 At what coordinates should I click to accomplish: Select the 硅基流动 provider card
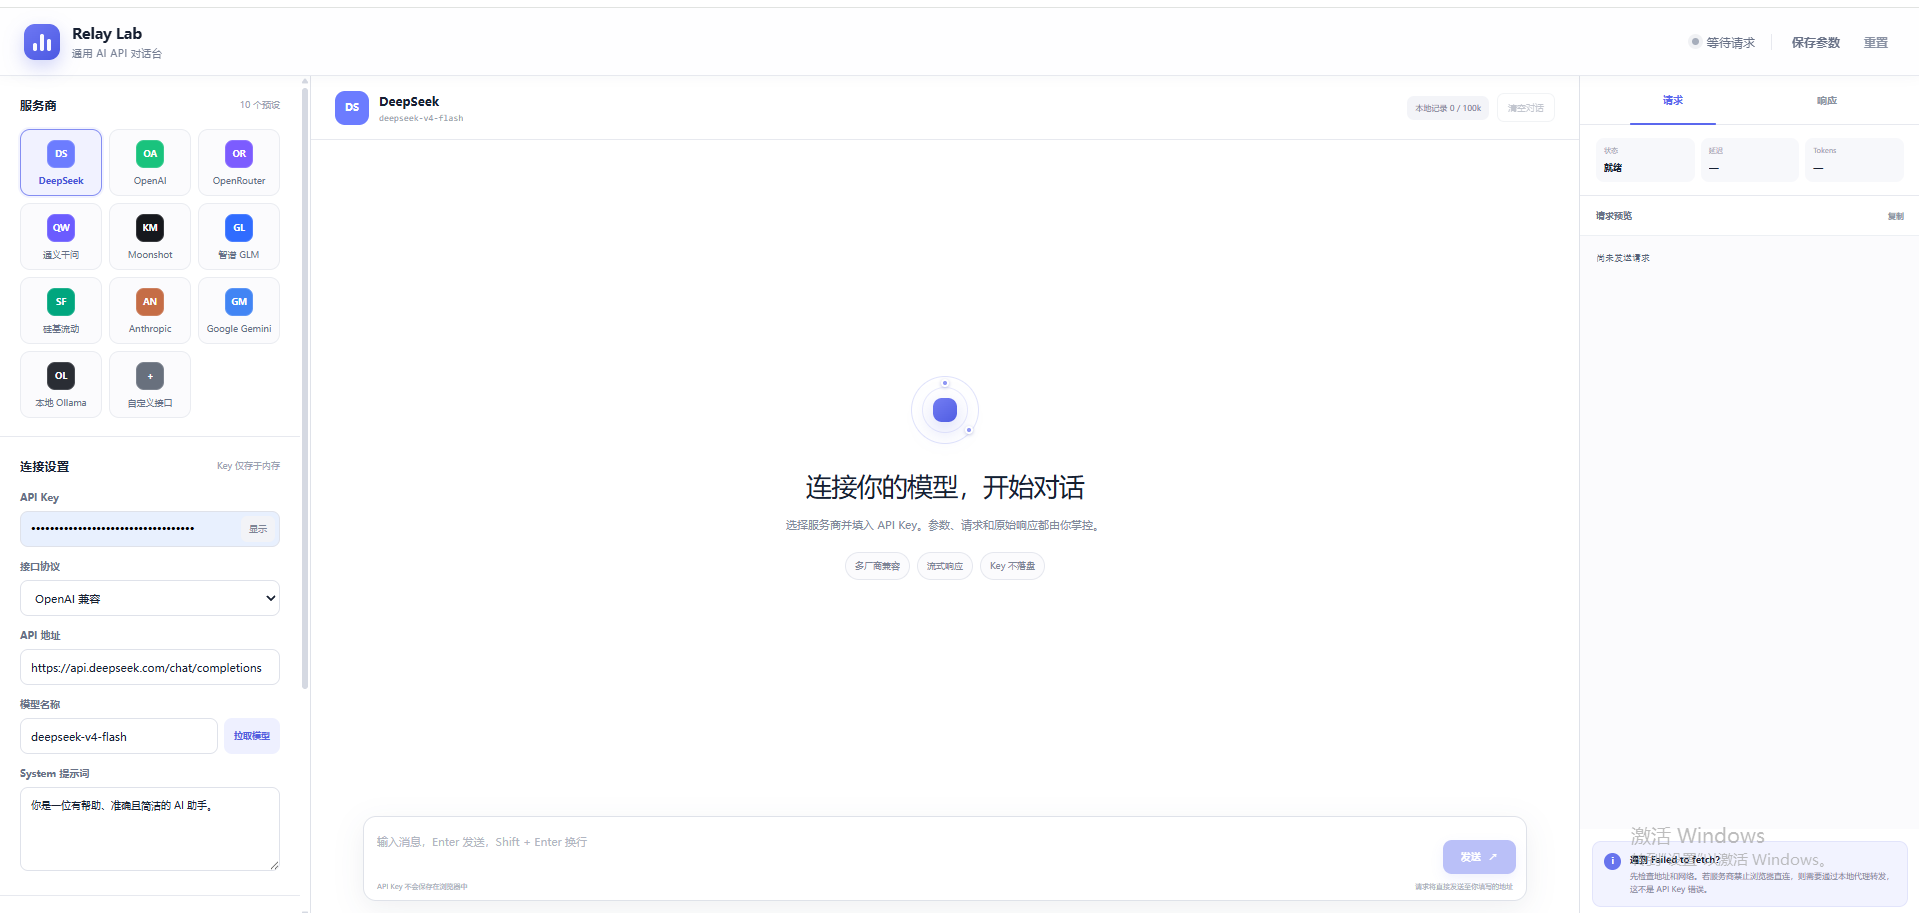click(x=61, y=310)
